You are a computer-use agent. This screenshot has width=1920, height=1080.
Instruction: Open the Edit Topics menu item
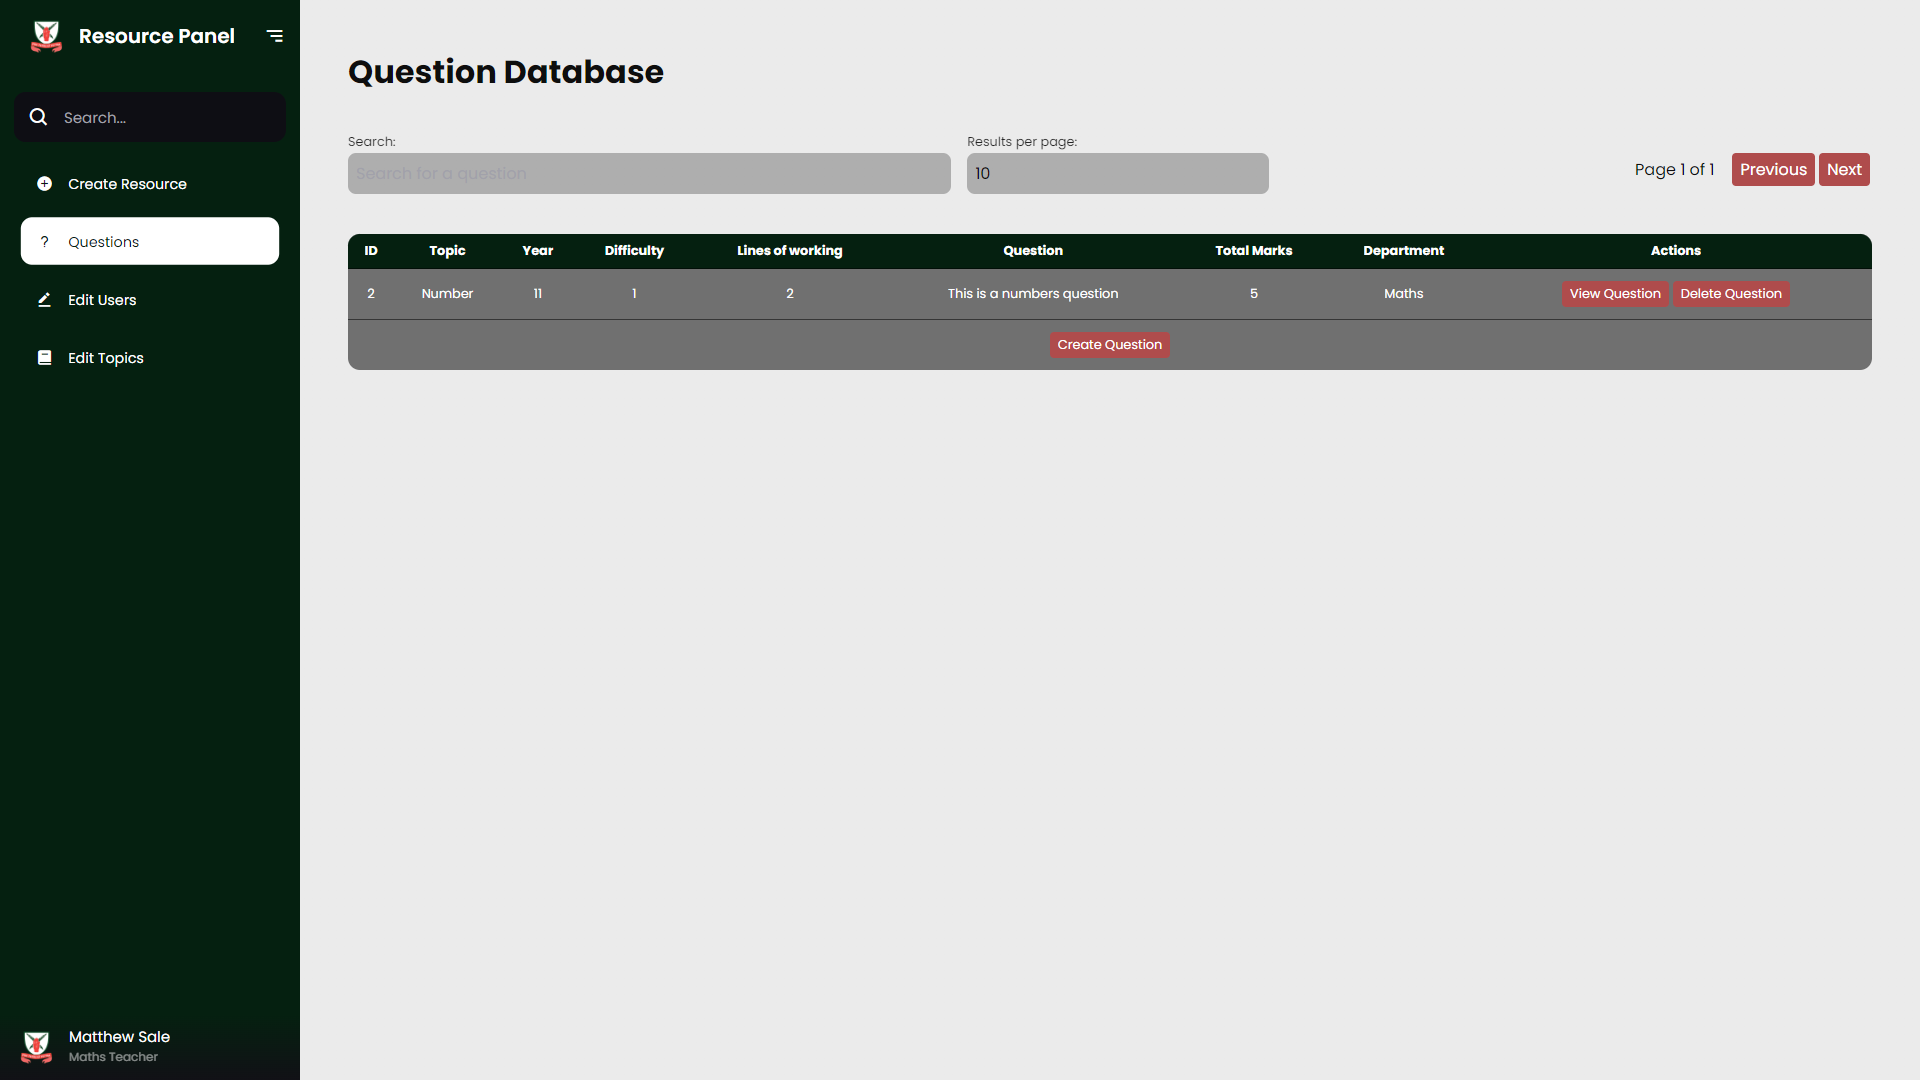click(x=106, y=358)
